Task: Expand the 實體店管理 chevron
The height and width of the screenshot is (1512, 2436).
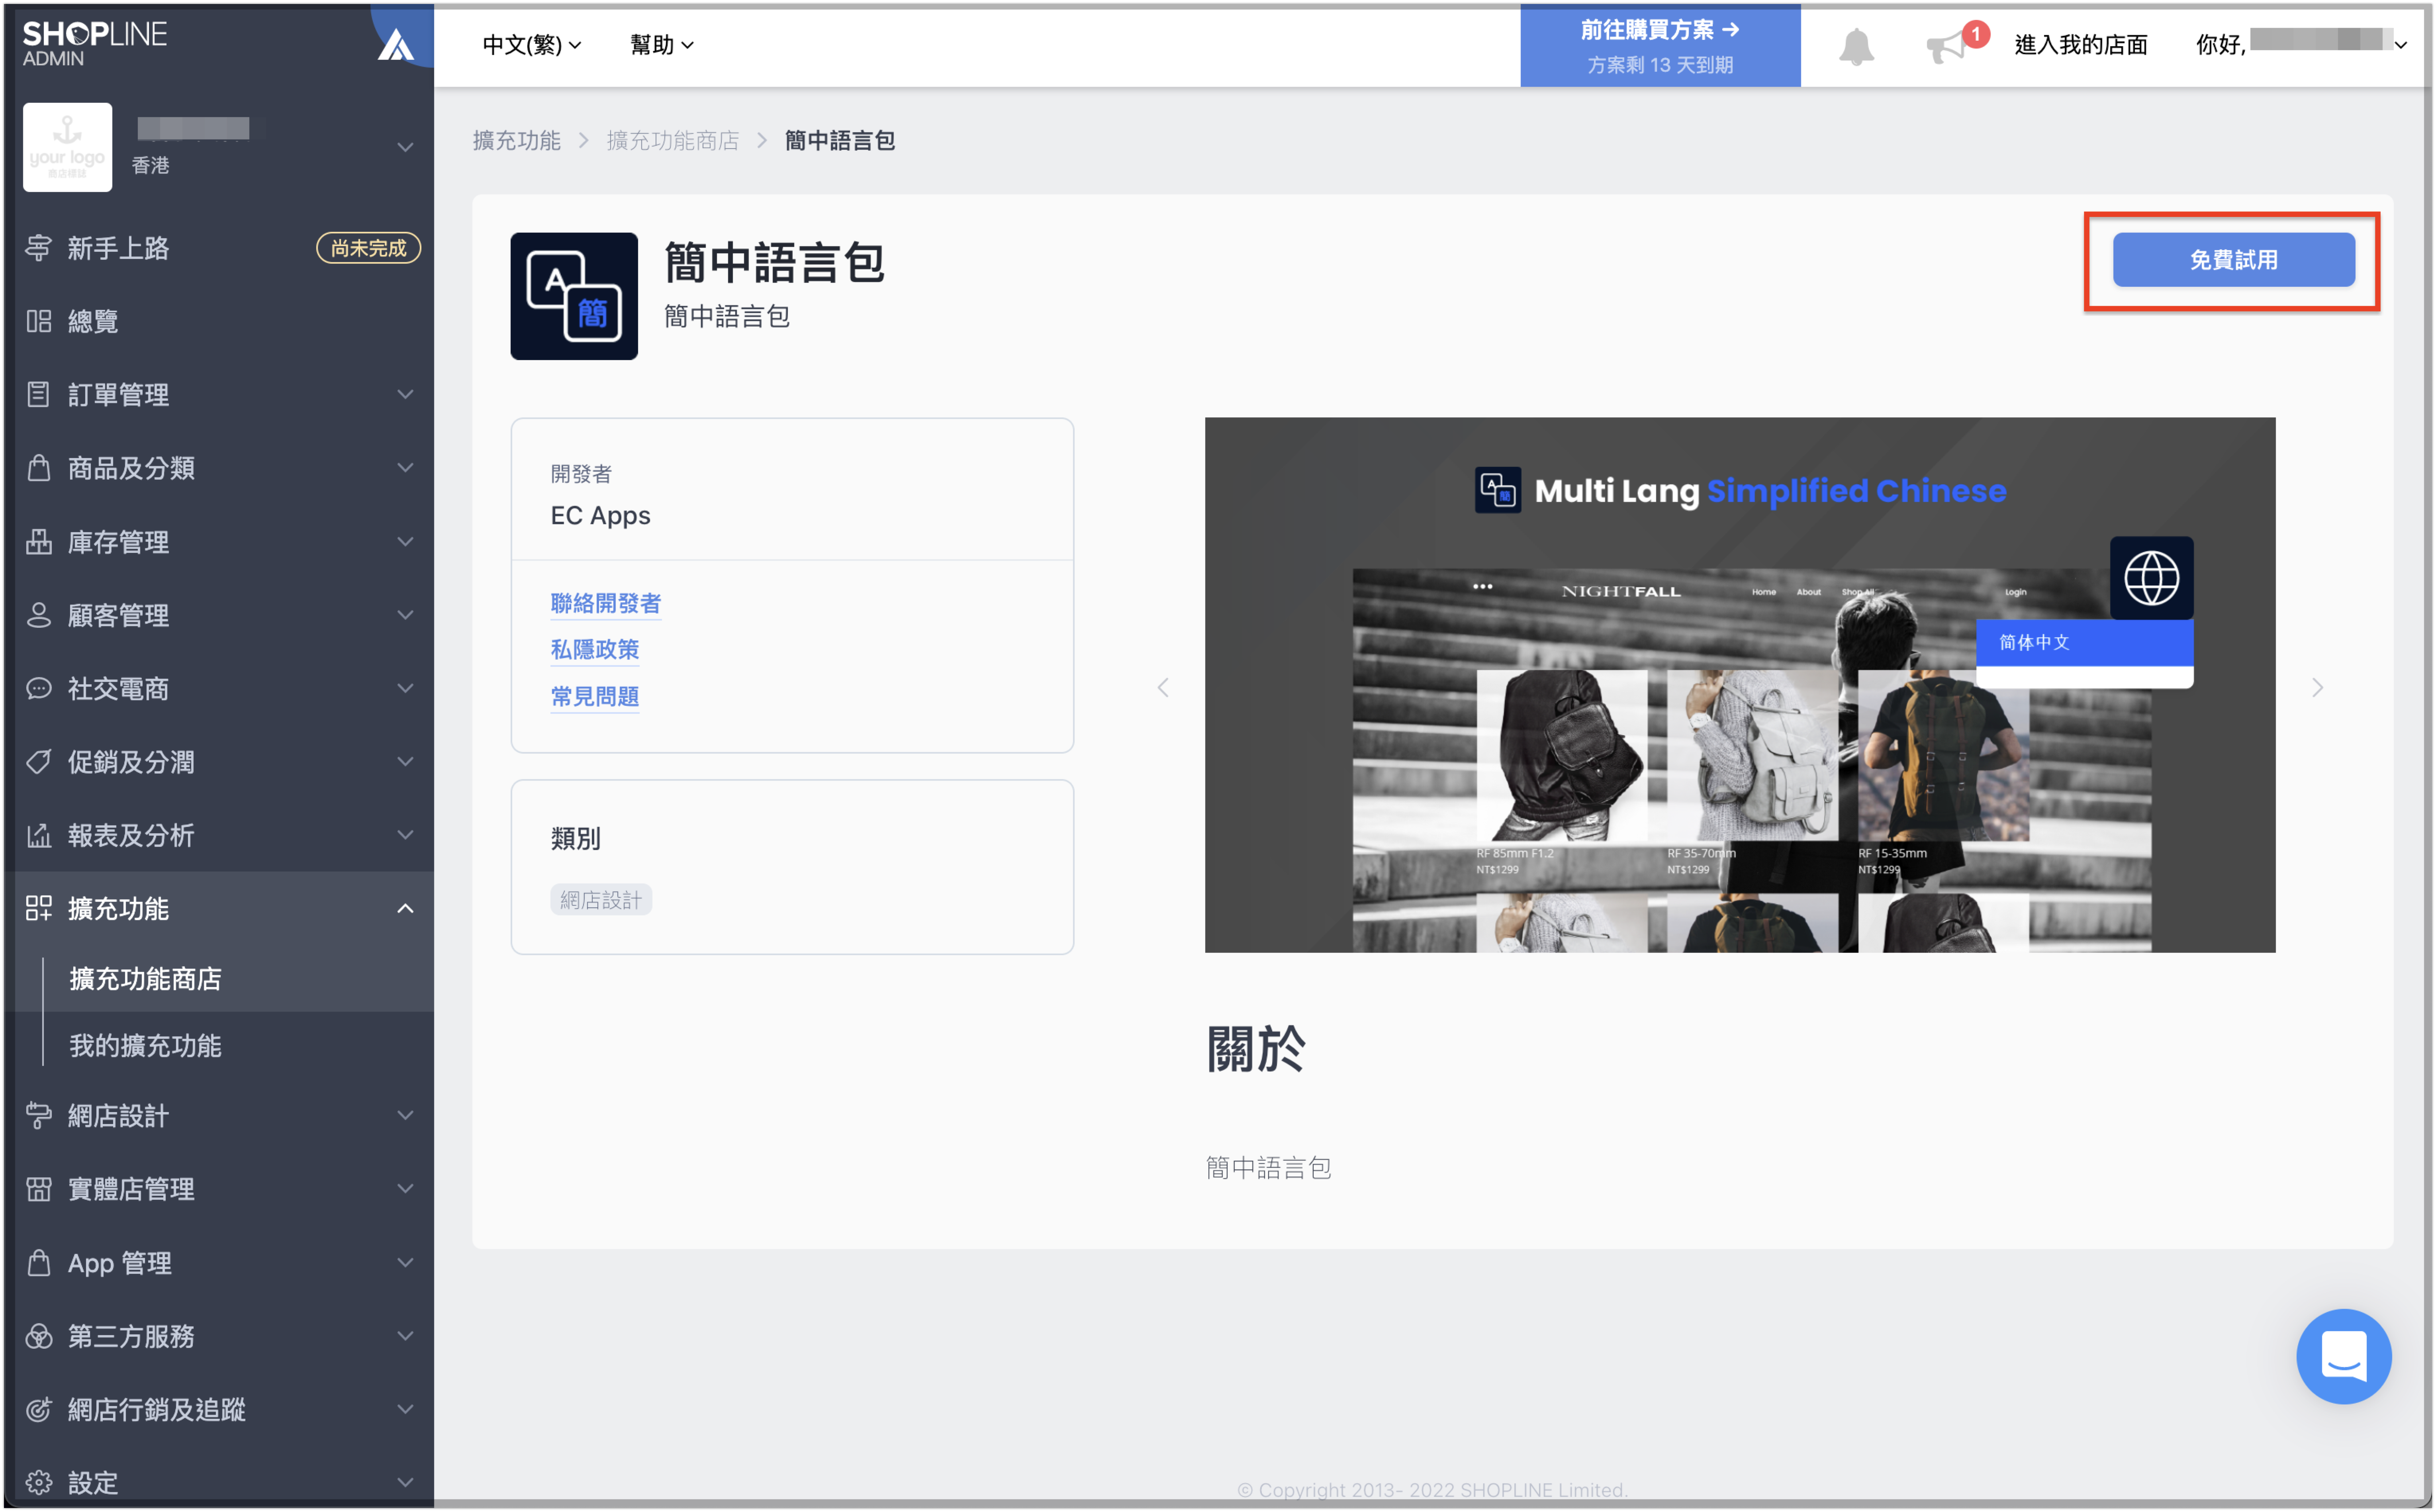Action: pos(405,1189)
